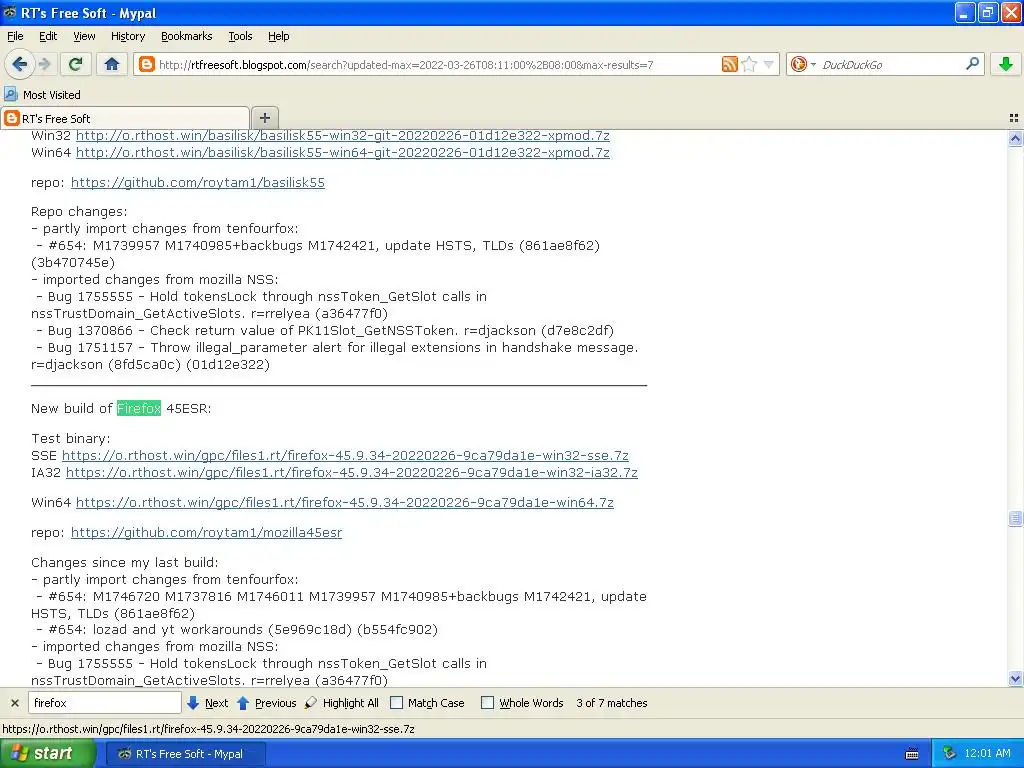Click the URL address field
Viewport: 1024px width, 768px height.
pyautogui.click(x=438, y=64)
